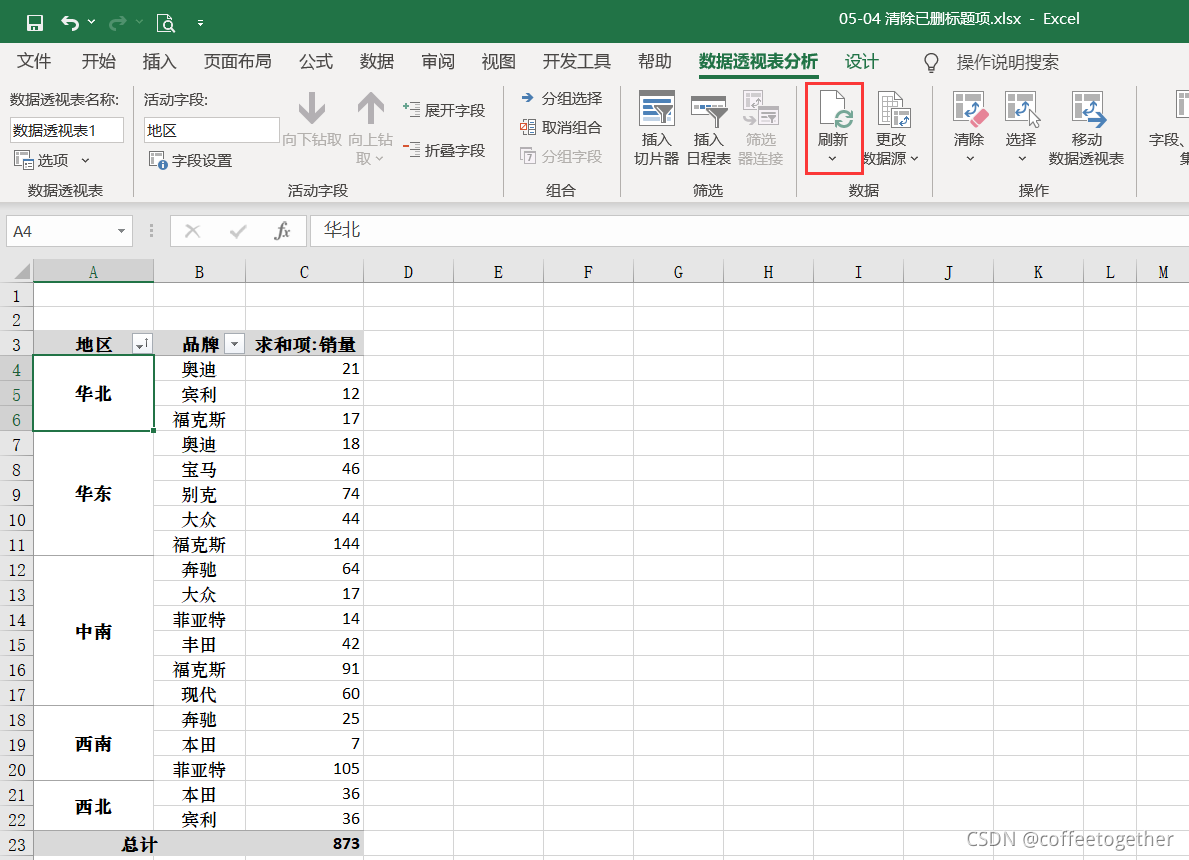
Task: Click the 求和项:销量 header cell
Action: coord(304,344)
